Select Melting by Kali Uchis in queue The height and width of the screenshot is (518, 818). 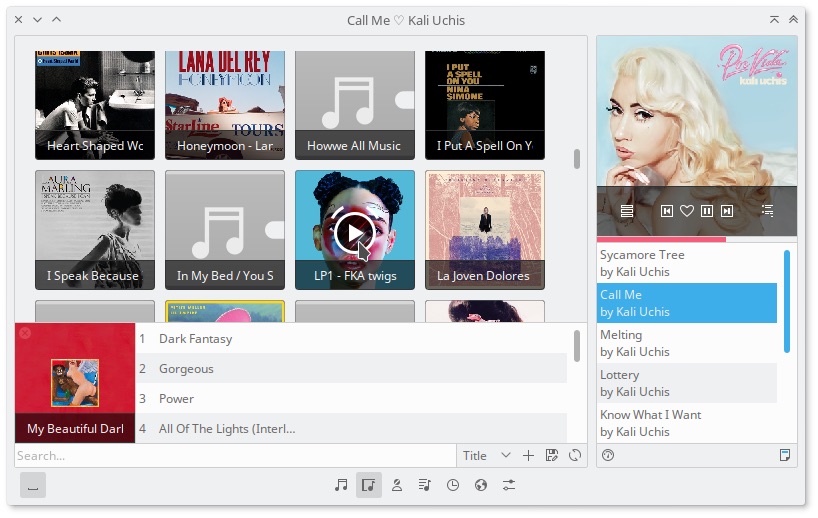688,343
